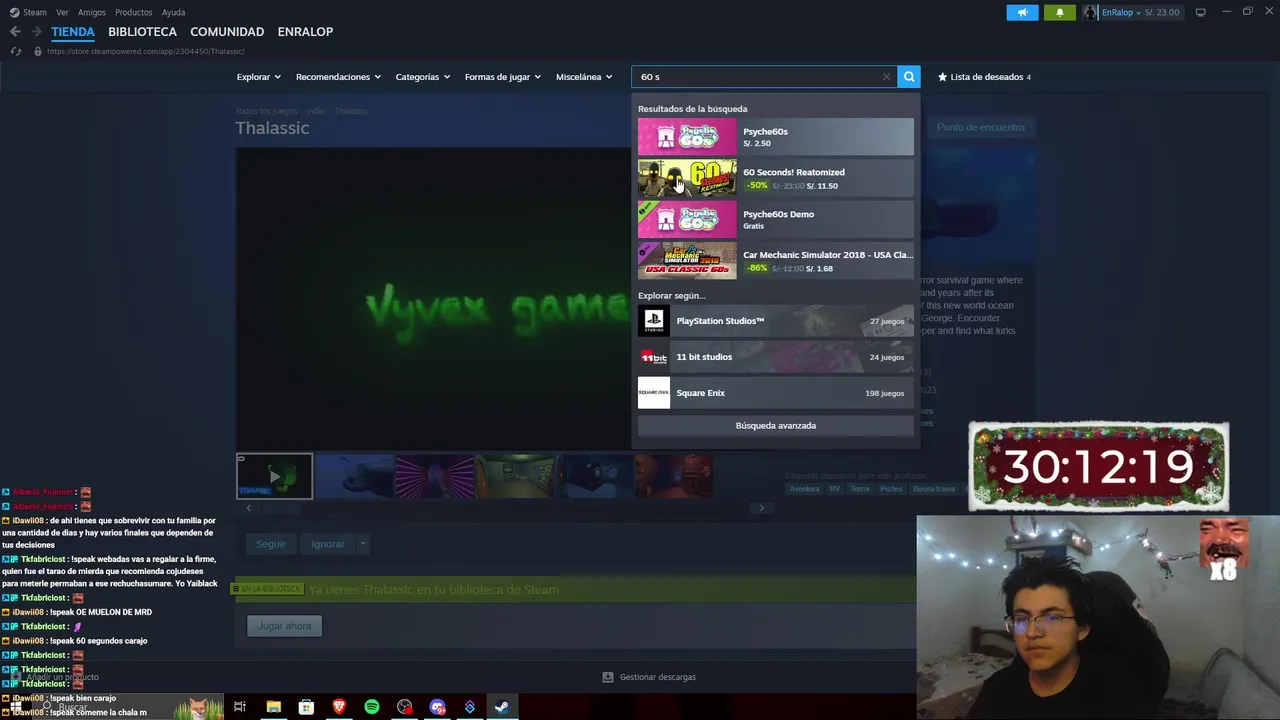This screenshot has width=1280, height=720.
Task: Open the Amigos menu
Action: (x=92, y=12)
